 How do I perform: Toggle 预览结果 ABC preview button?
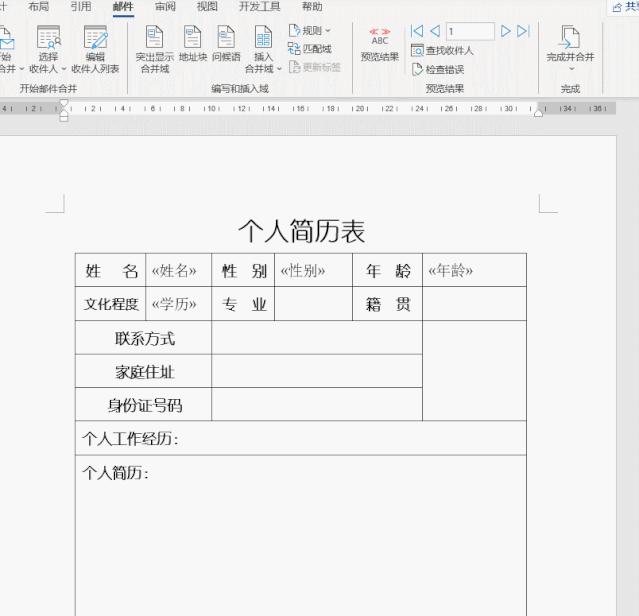point(380,44)
